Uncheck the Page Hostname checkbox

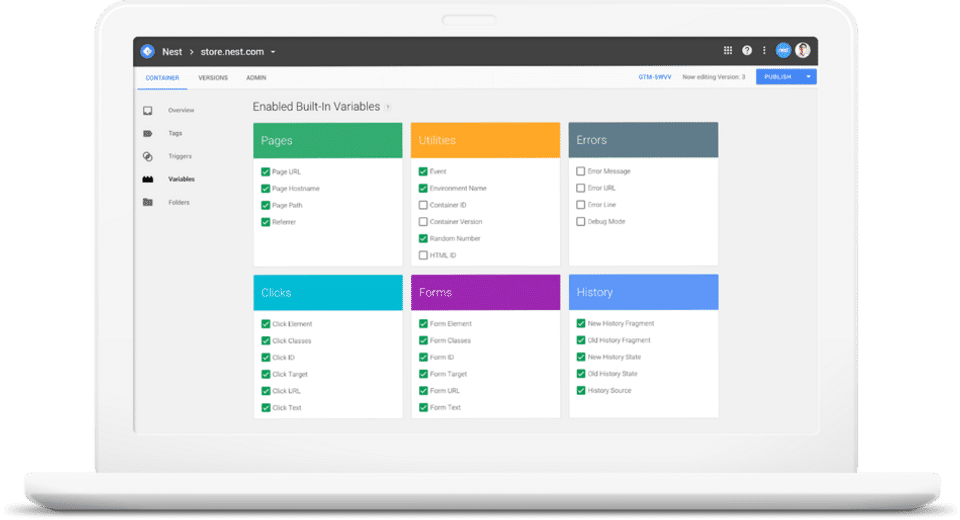pos(266,189)
